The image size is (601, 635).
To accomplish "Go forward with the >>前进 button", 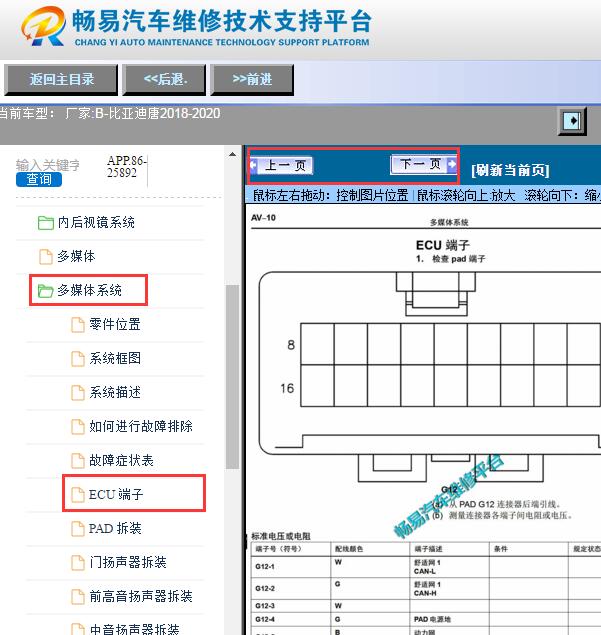I will (x=252, y=79).
